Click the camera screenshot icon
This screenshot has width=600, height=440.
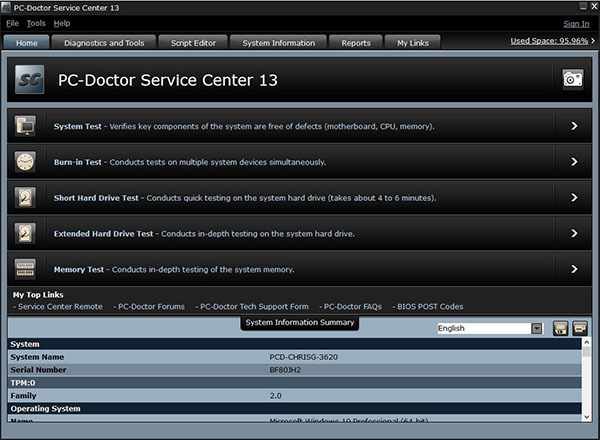click(x=572, y=80)
